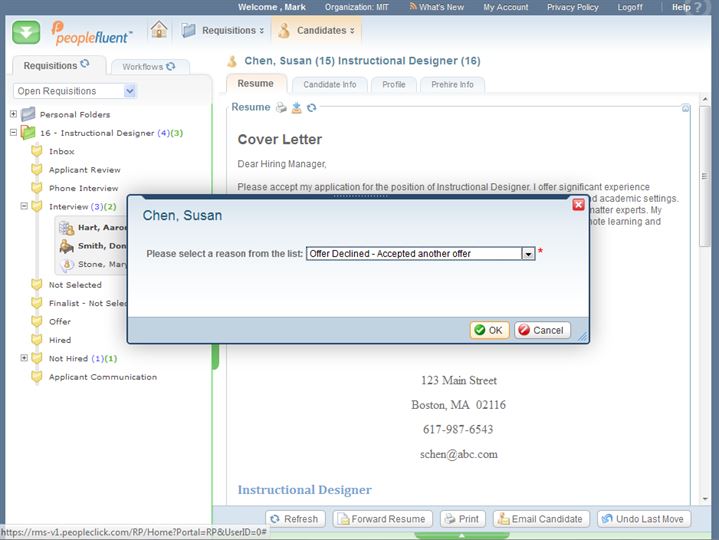The width and height of the screenshot is (719, 540).
Task: Click the green download arrow icon
Action: 27,31
